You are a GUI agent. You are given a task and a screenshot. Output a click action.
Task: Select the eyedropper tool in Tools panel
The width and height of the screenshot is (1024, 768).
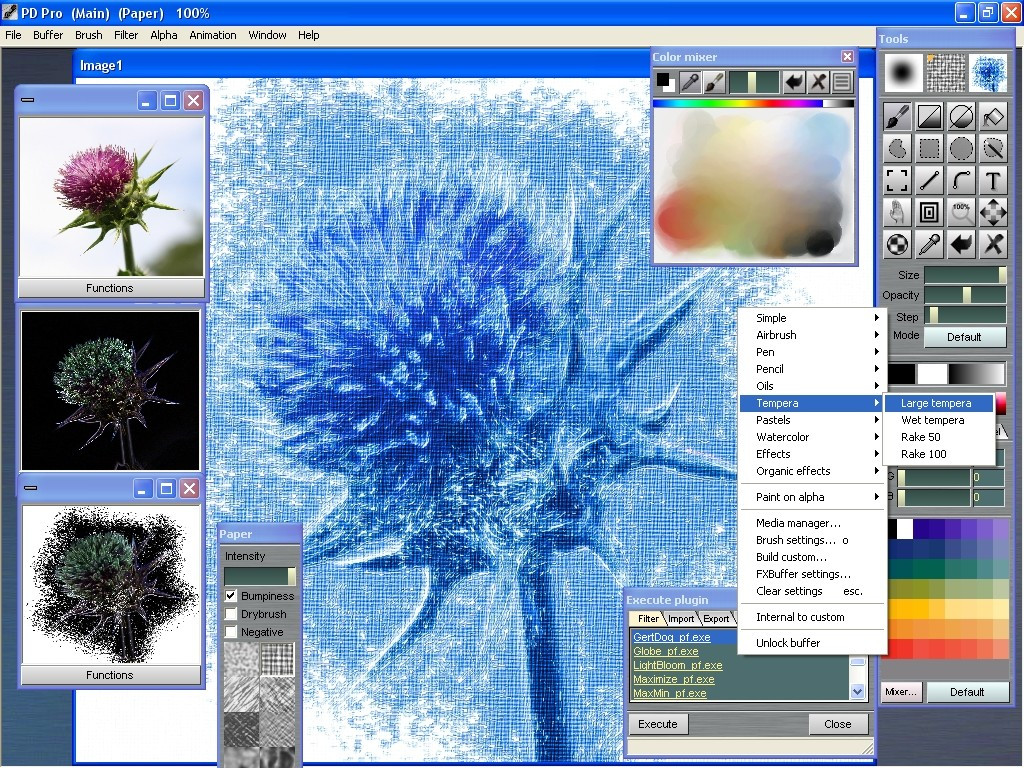(x=929, y=244)
